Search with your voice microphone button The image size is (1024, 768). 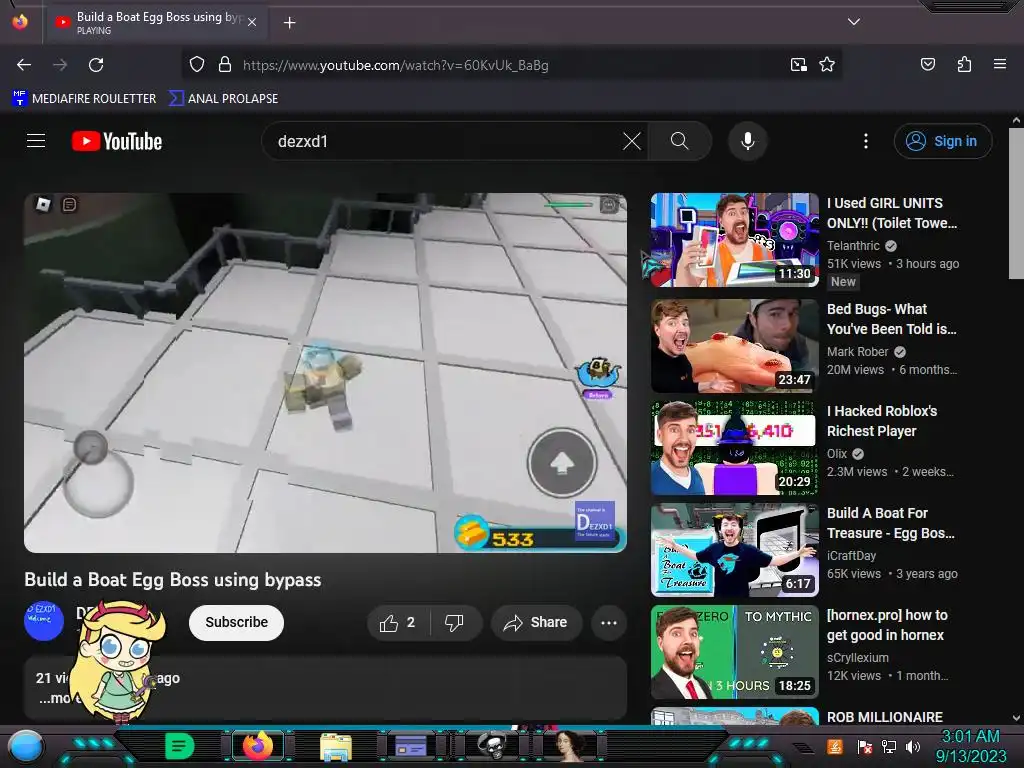[748, 141]
